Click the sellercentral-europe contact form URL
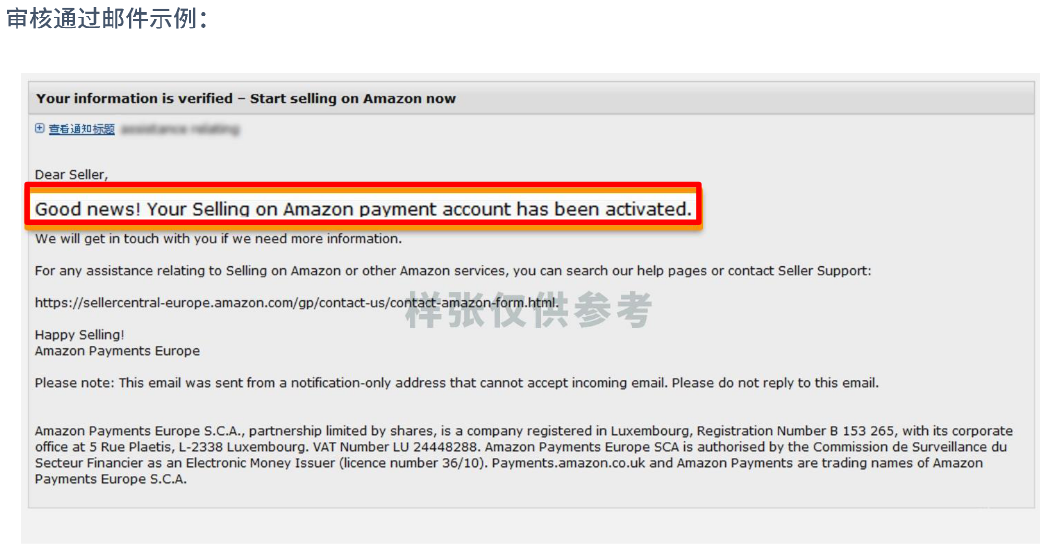The image size is (1040, 552). [x=296, y=303]
